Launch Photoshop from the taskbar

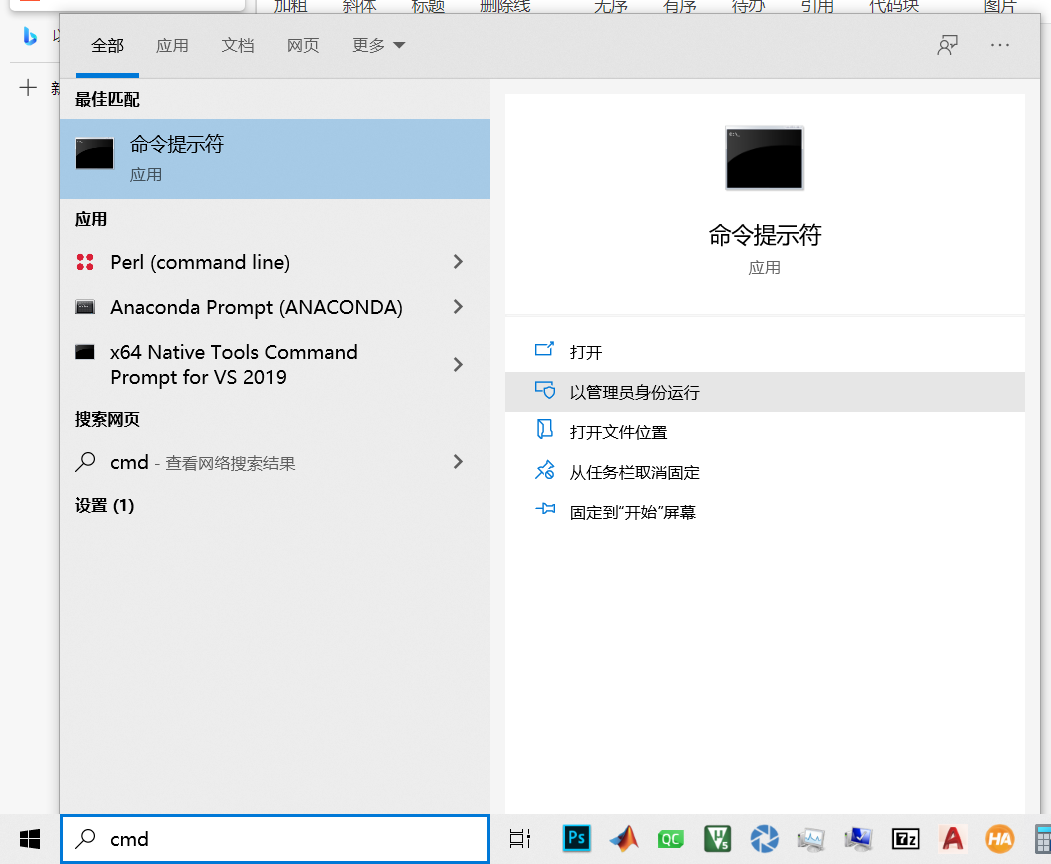[576, 839]
